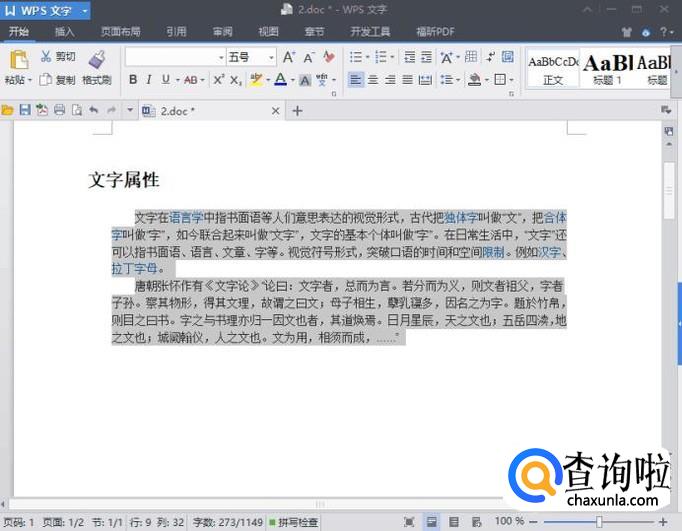
Task: Apply 正文 style
Action: click(553, 70)
